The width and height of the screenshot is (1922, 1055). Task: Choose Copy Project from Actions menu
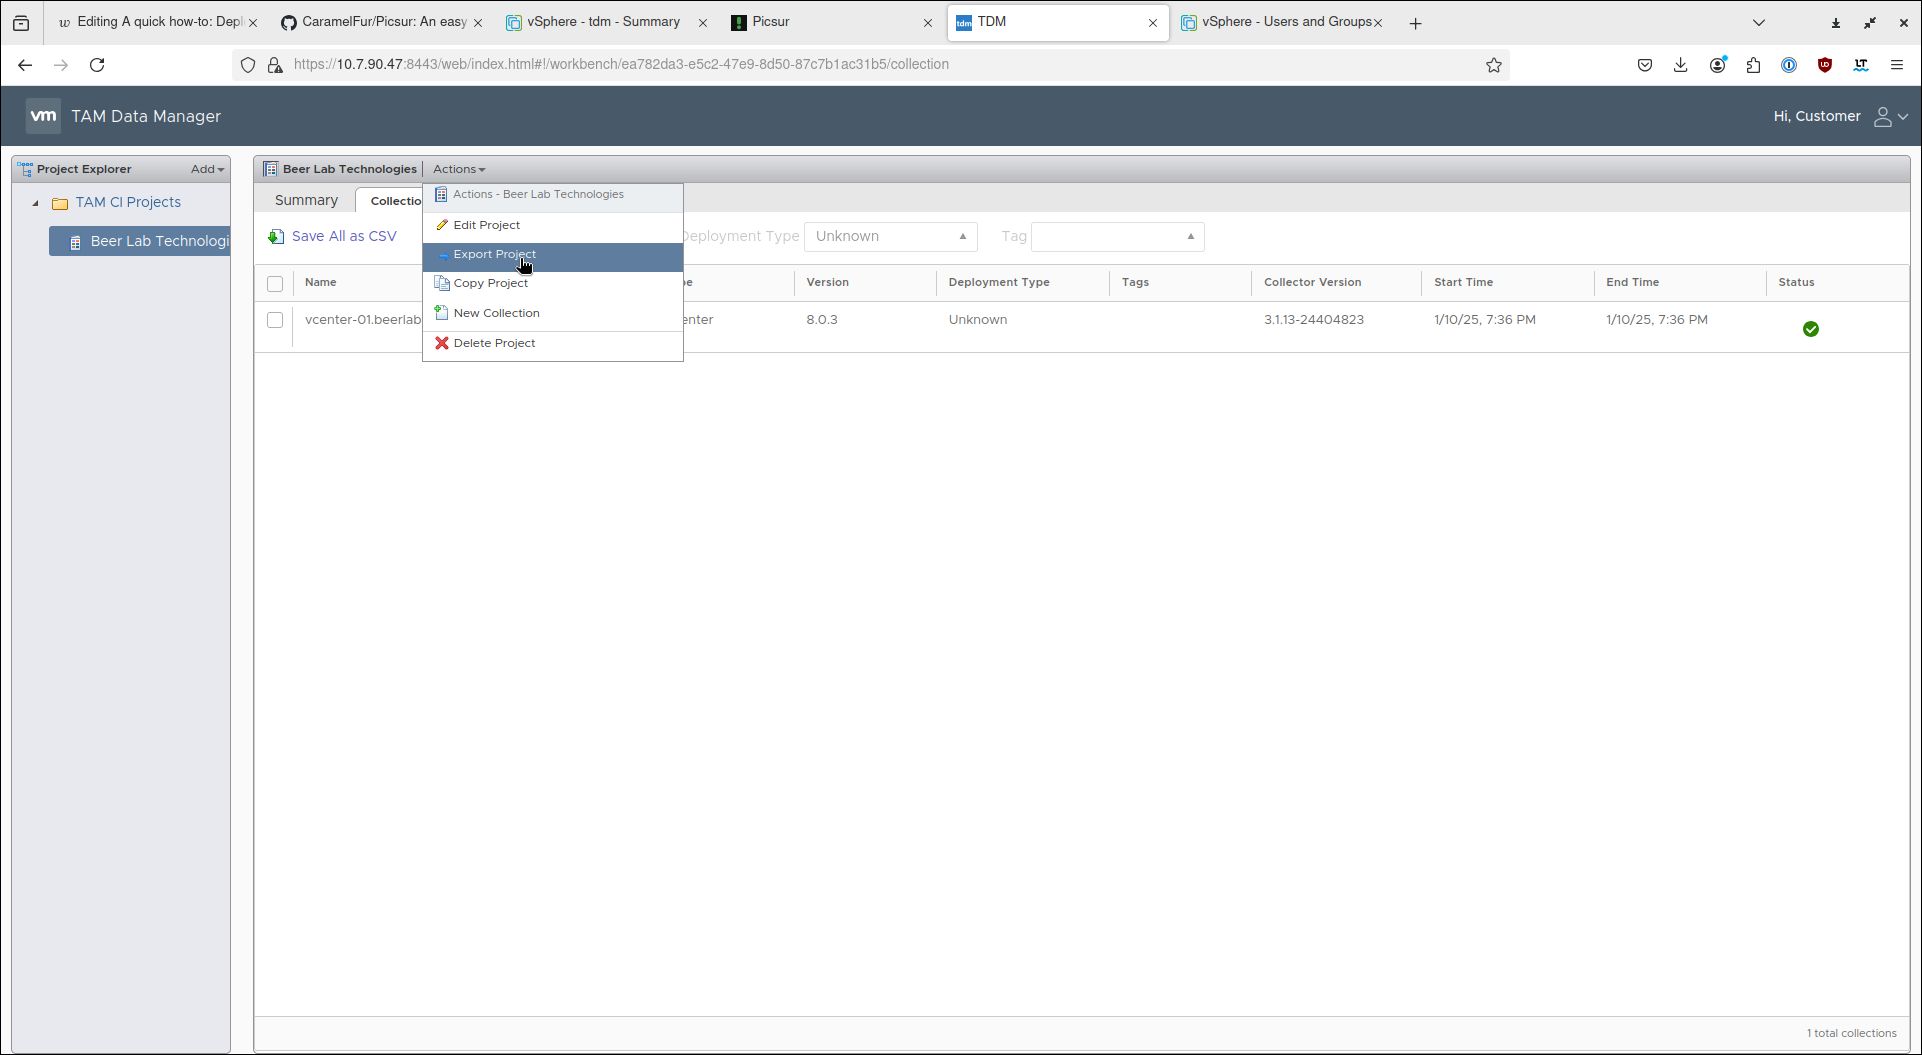pos(552,284)
